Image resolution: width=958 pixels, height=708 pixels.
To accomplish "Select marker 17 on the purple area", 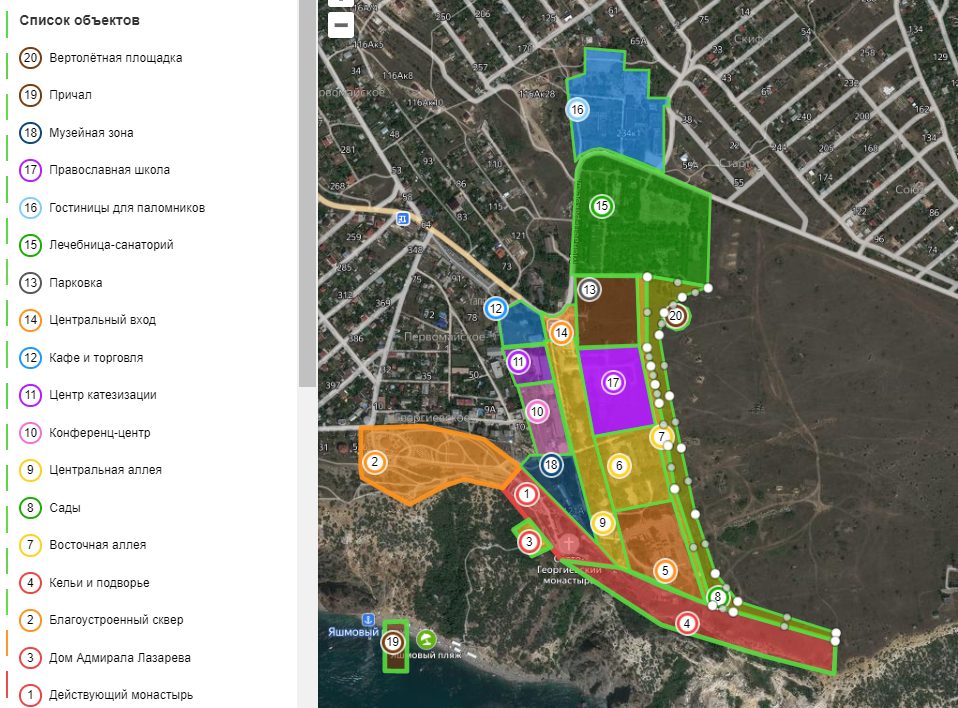I will 613,382.
